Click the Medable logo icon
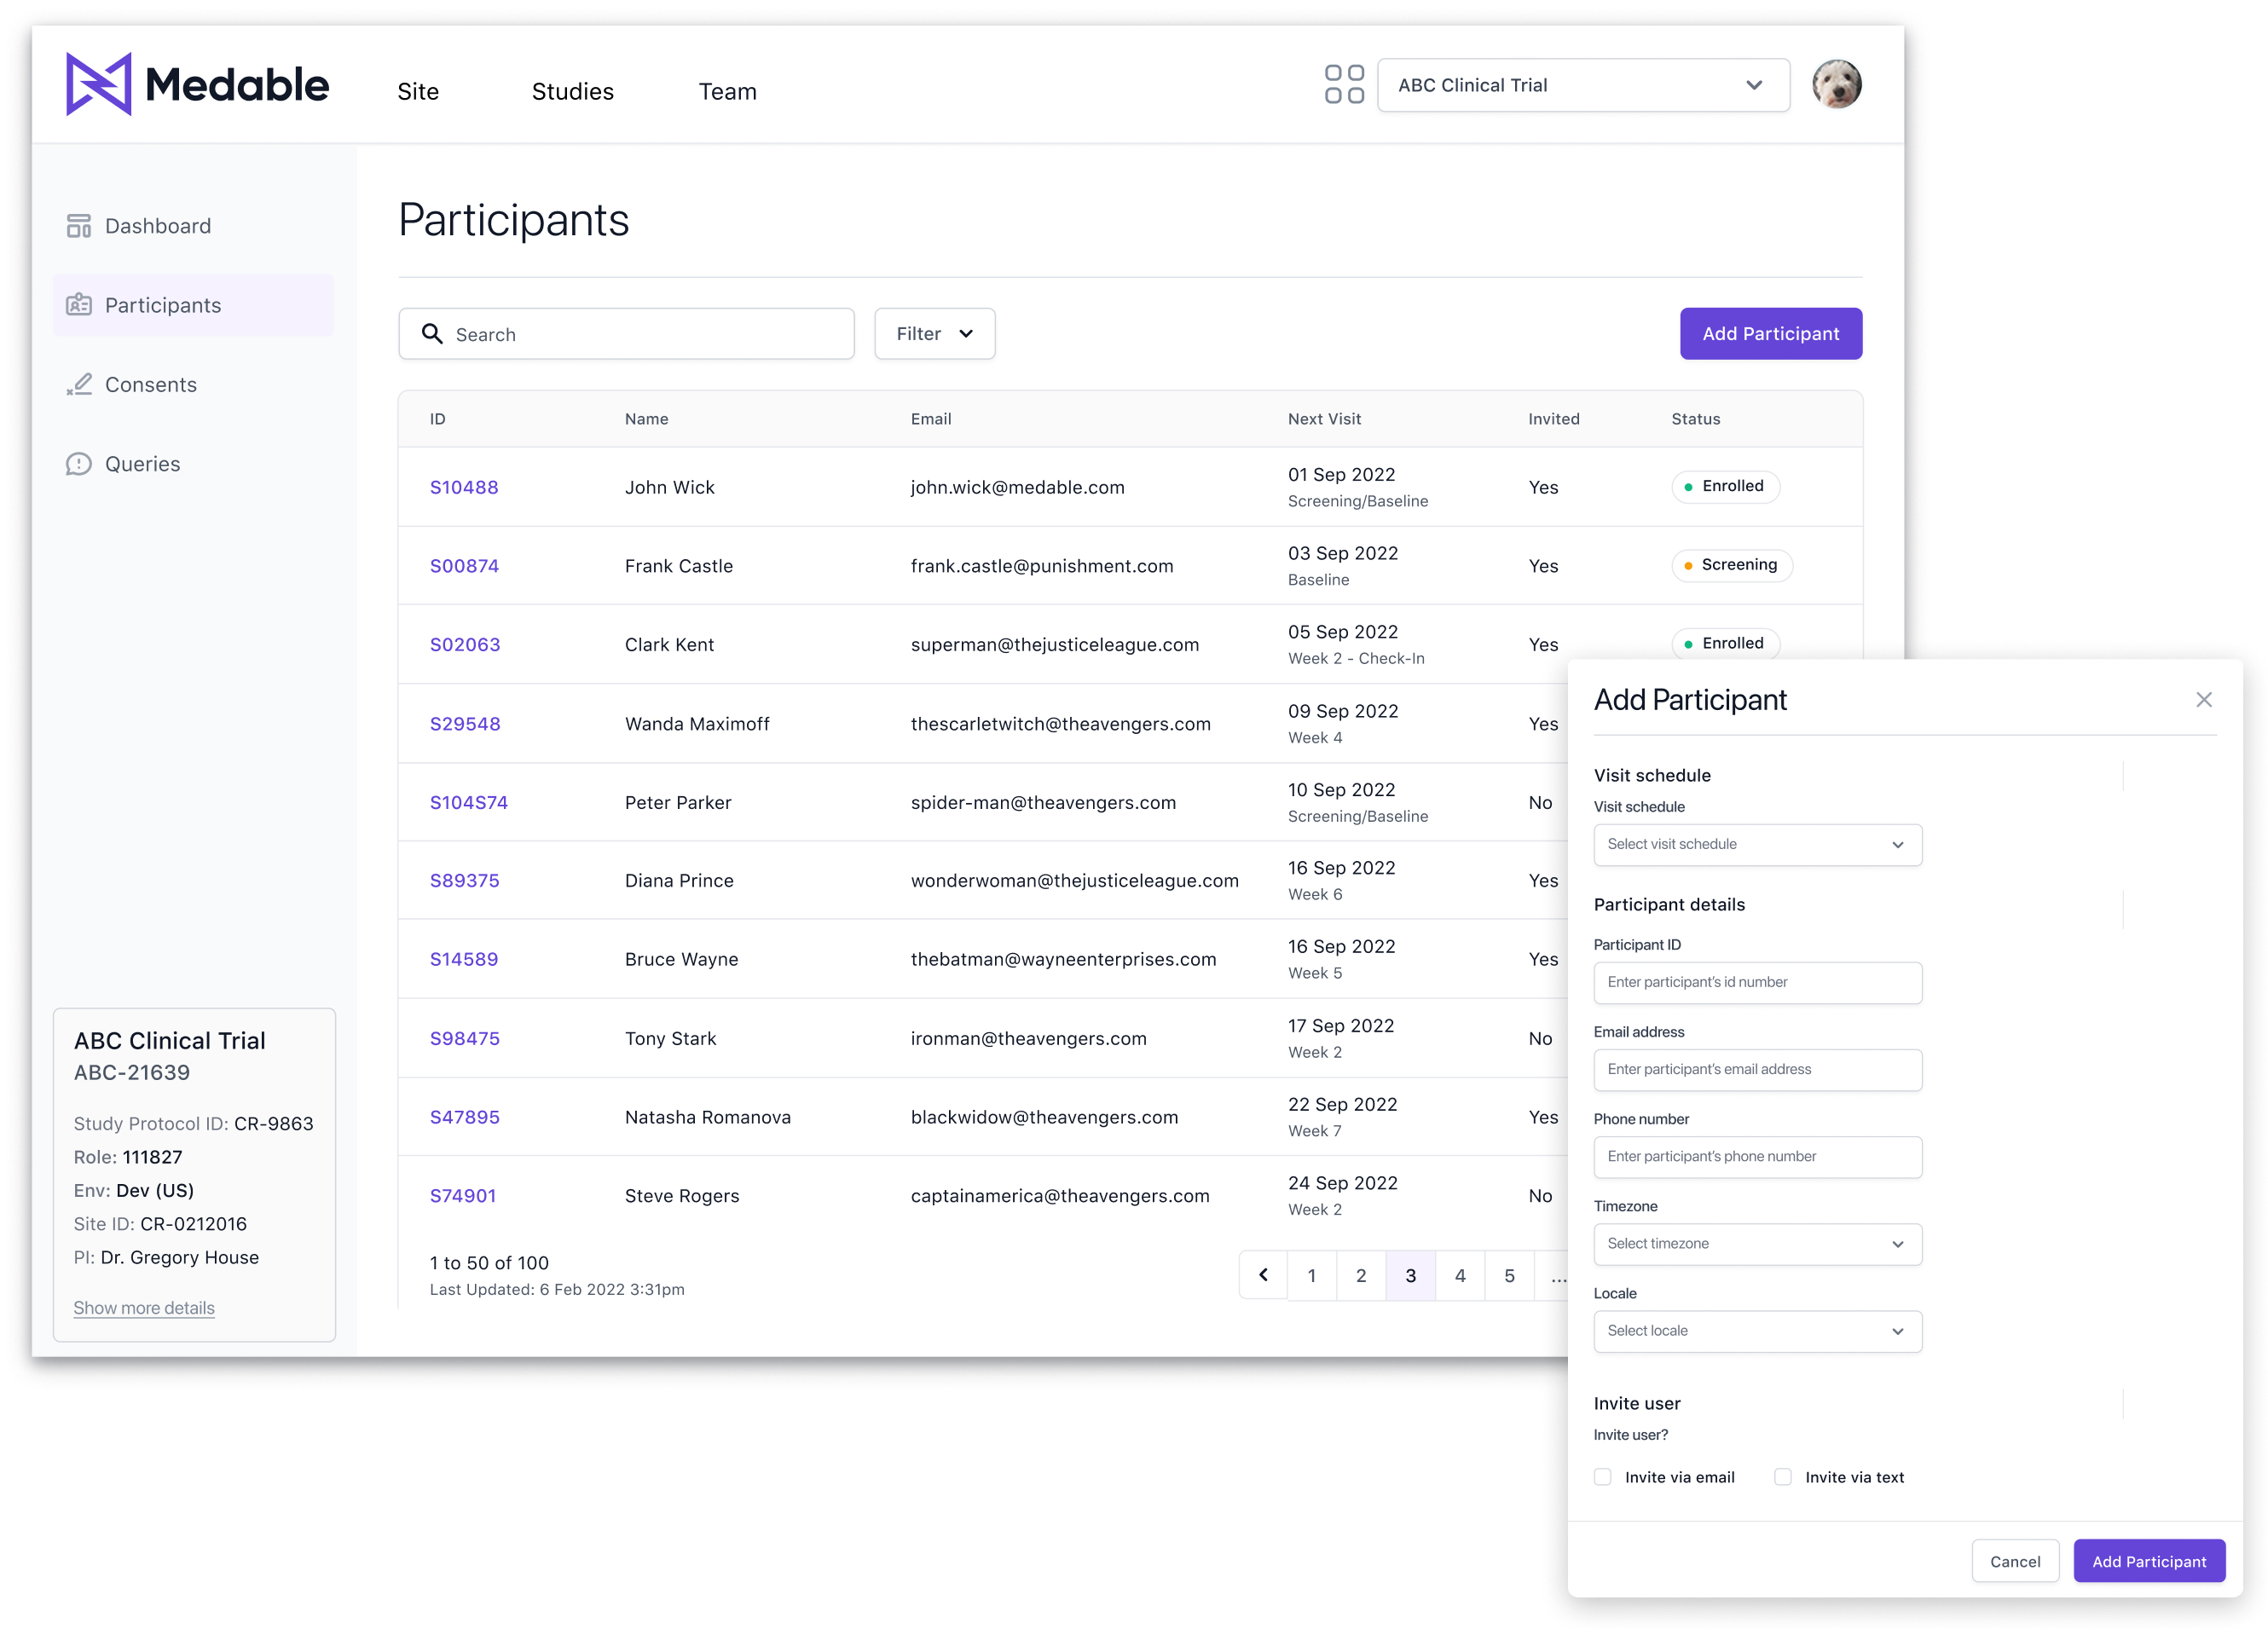 pos(98,84)
